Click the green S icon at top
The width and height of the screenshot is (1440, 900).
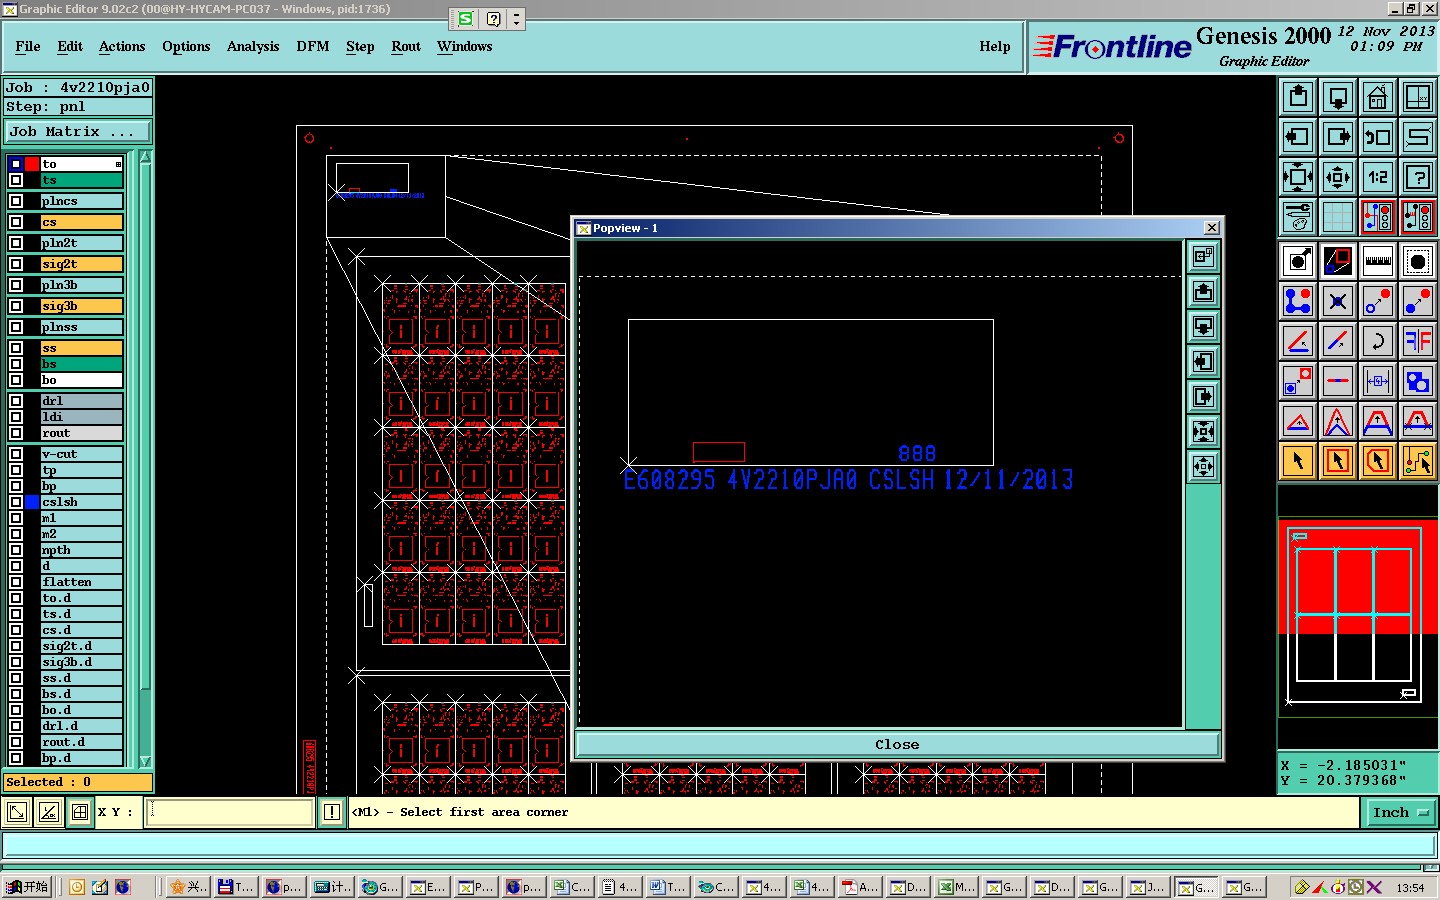(x=466, y=19)
